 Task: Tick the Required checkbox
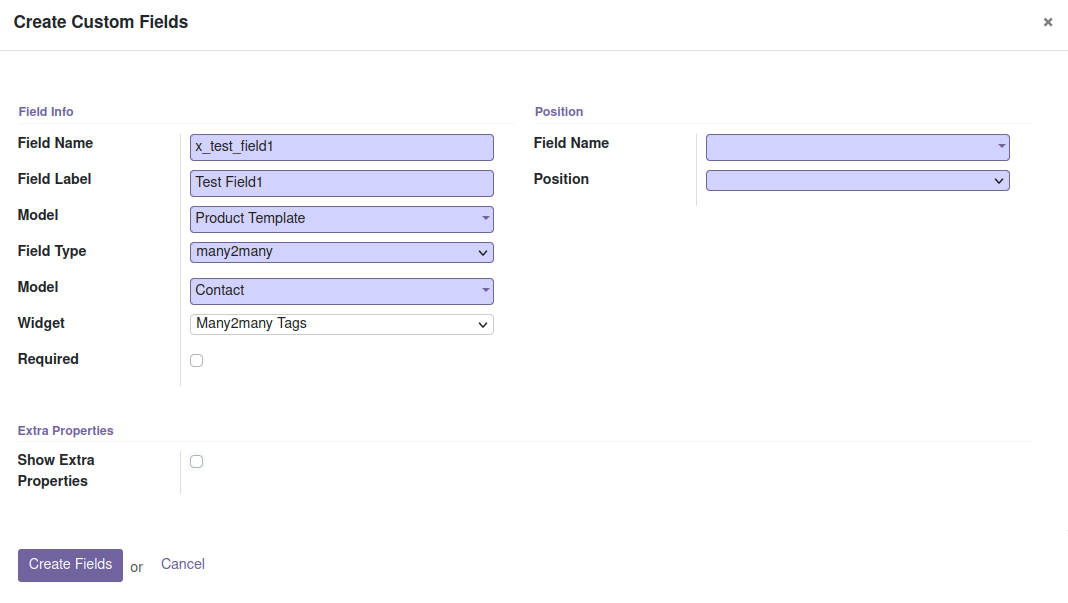pos(197,360)
